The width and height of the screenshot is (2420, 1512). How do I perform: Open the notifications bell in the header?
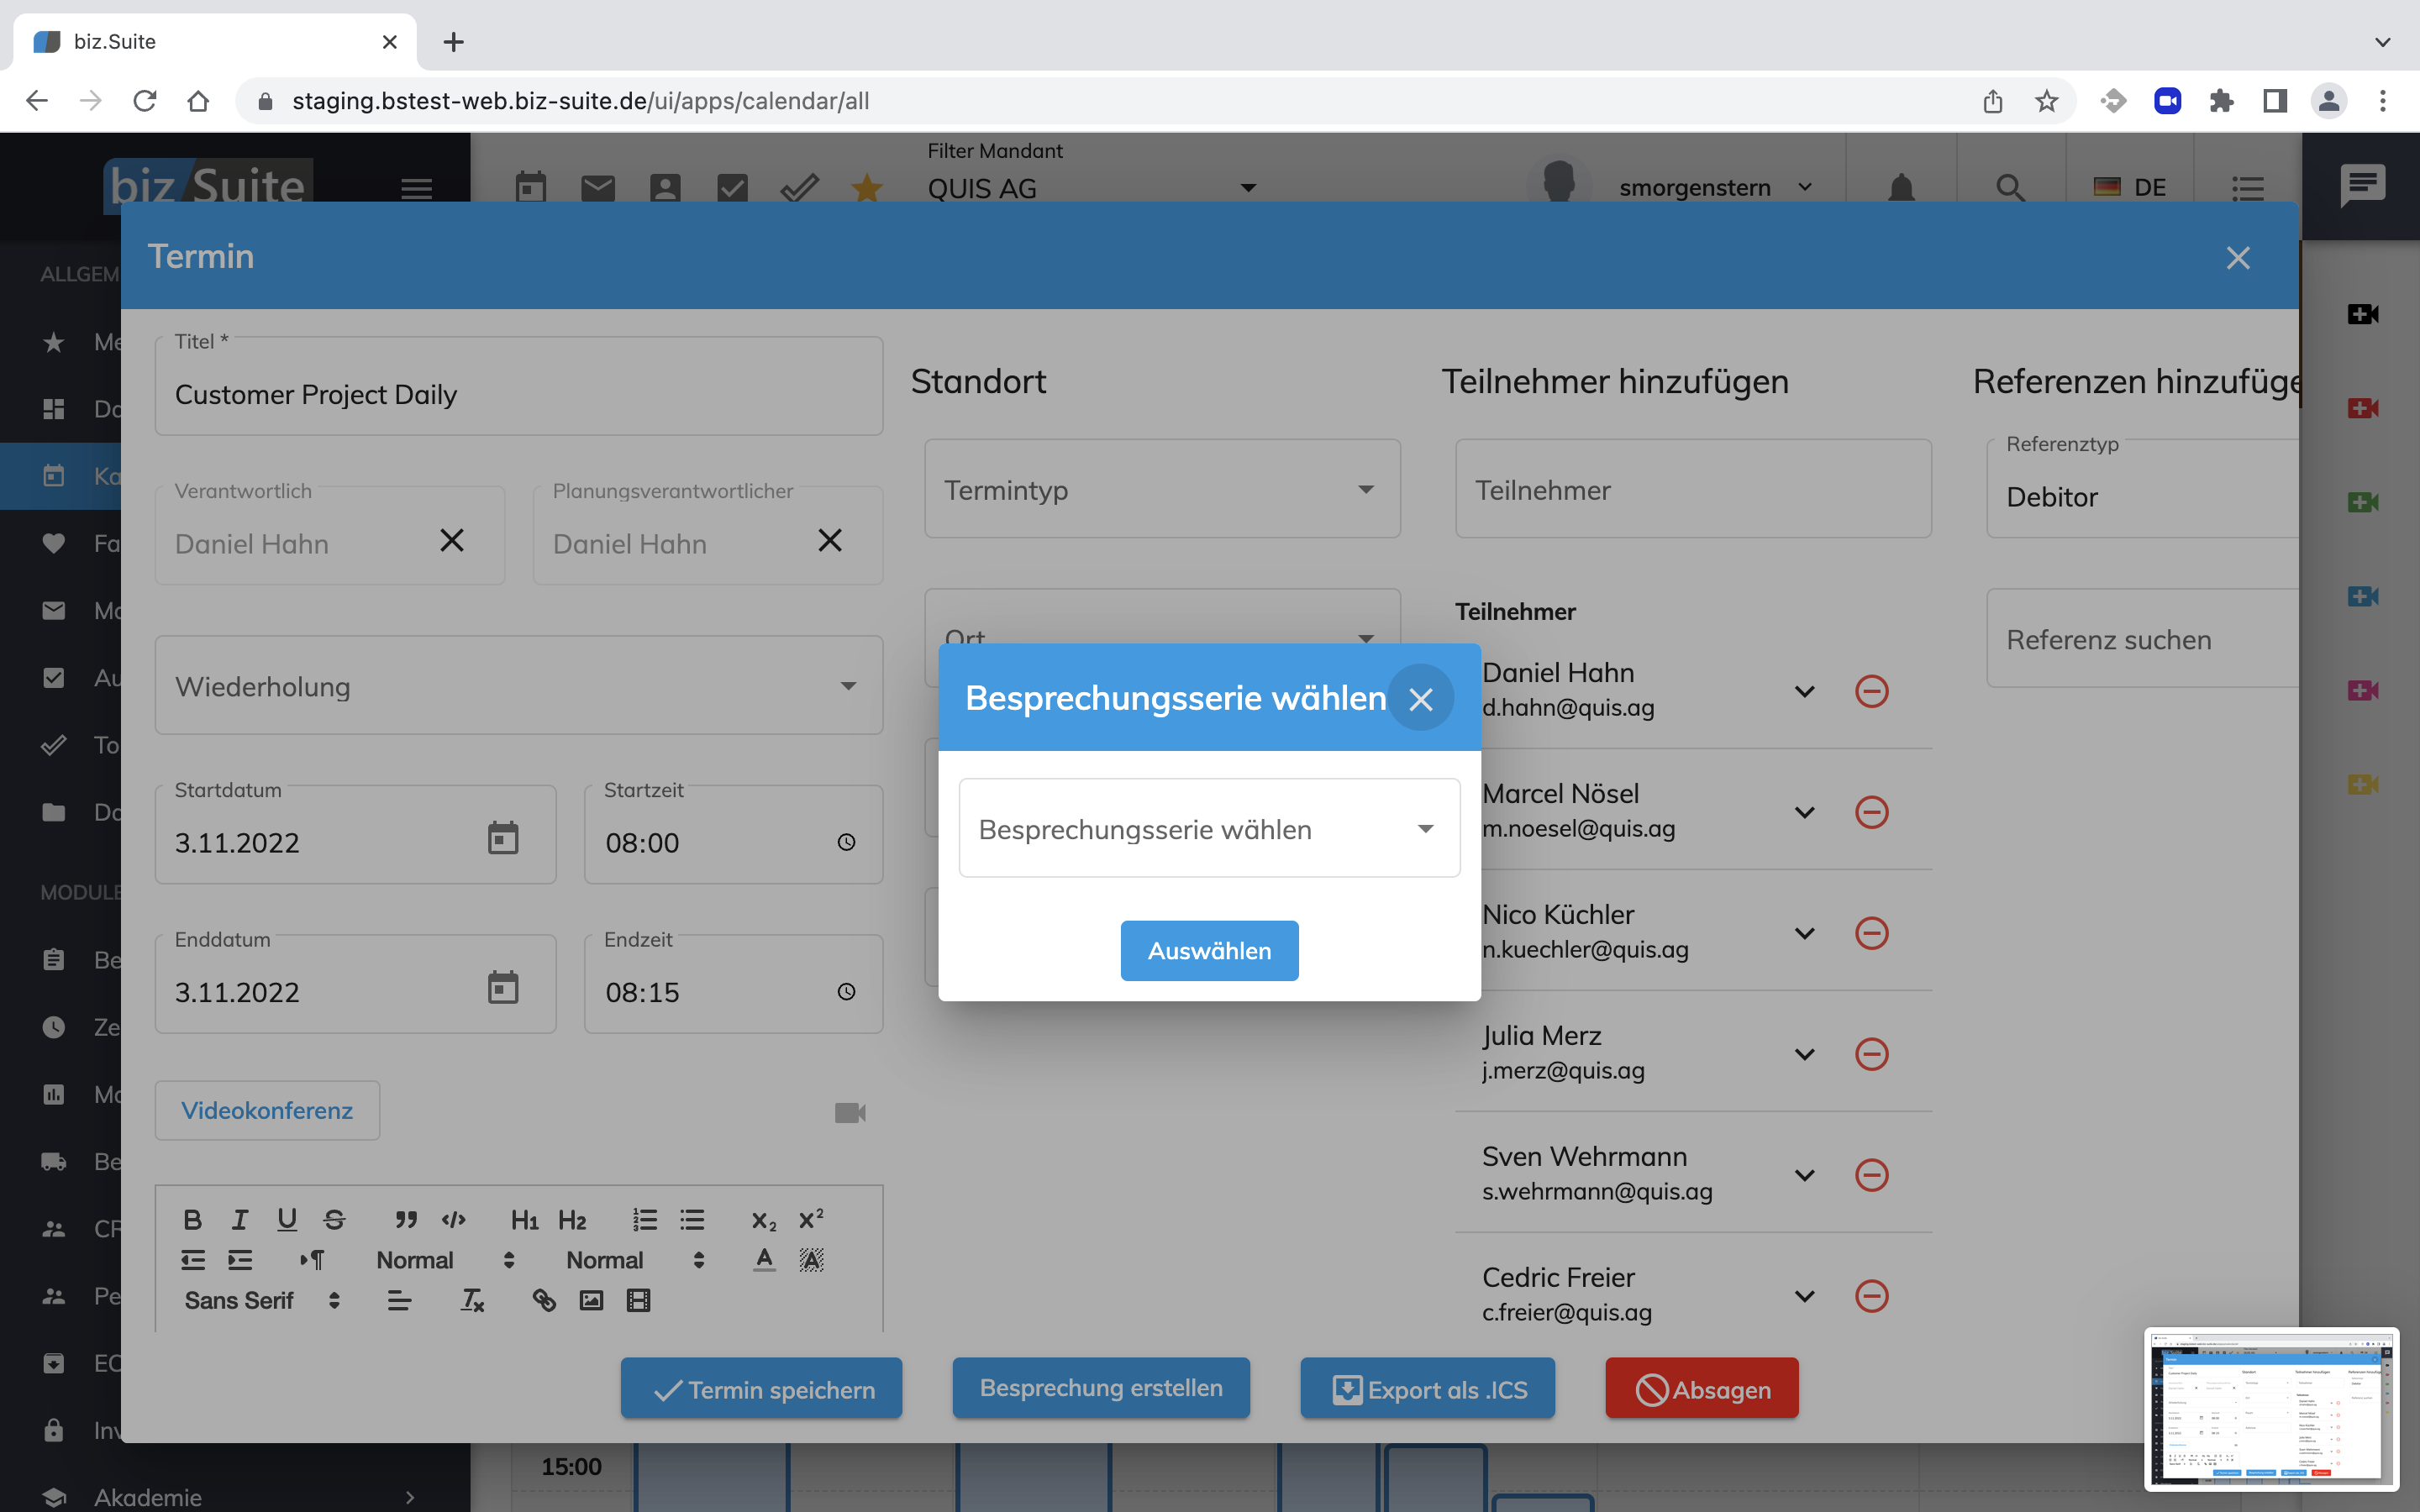(1901, 187)
